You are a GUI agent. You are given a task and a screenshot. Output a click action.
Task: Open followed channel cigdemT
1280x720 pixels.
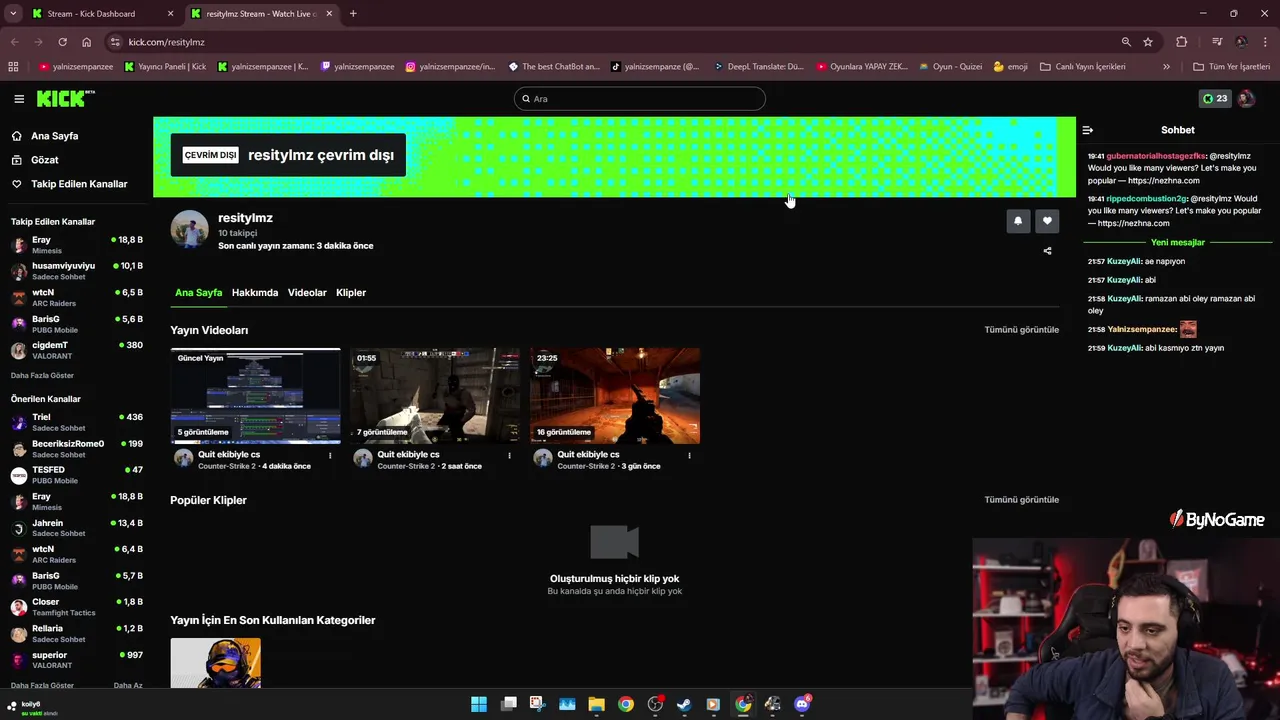(x=77, y=350)
